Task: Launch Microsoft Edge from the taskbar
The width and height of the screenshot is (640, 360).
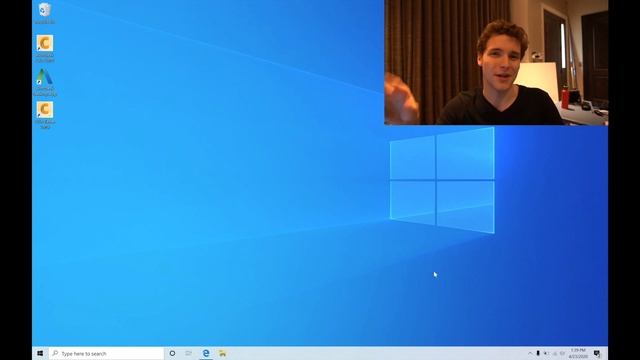Action: [x=206, y=353]
